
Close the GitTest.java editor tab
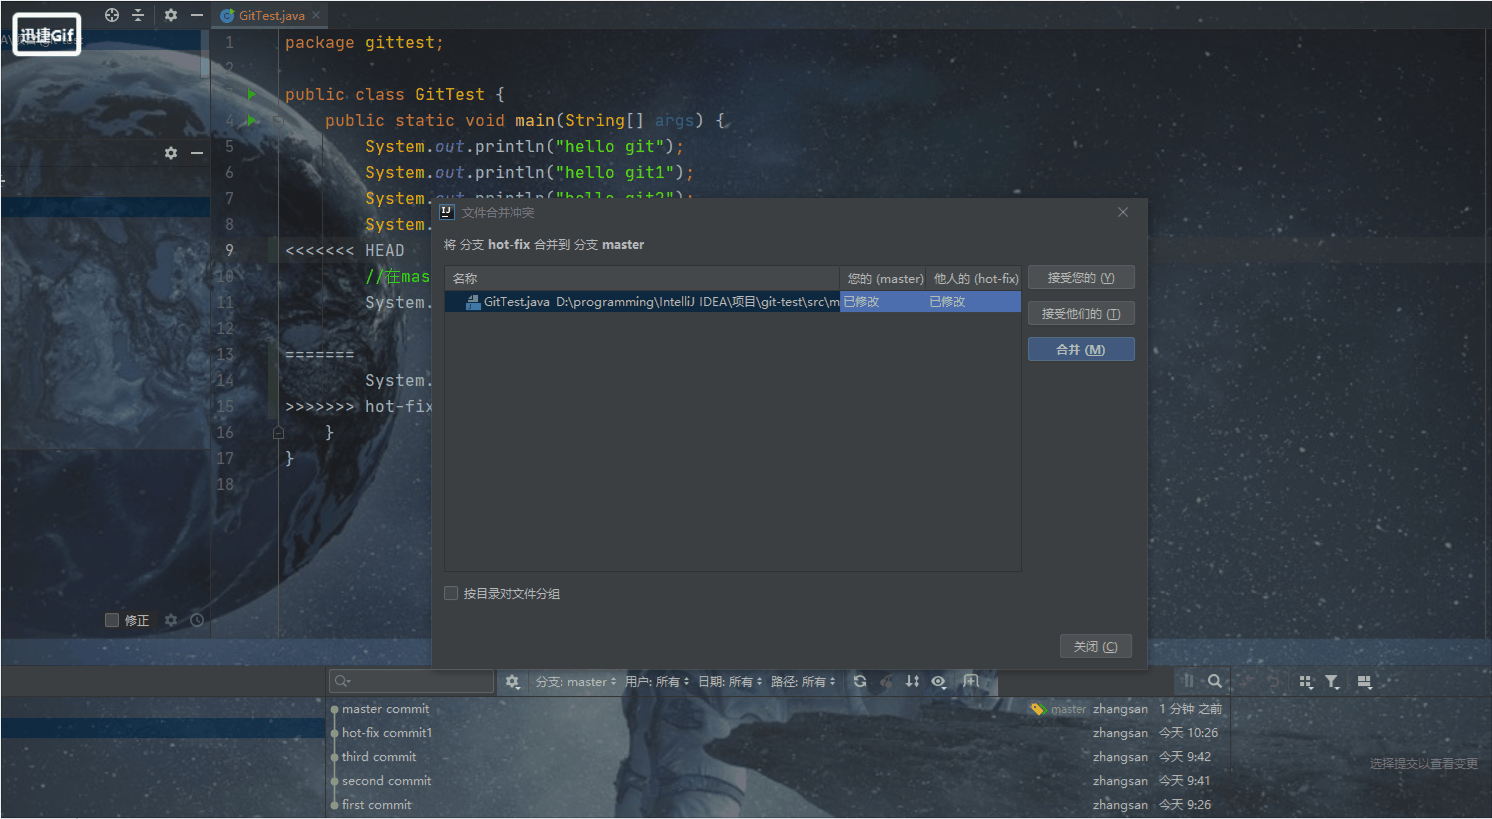coord(316,15)
